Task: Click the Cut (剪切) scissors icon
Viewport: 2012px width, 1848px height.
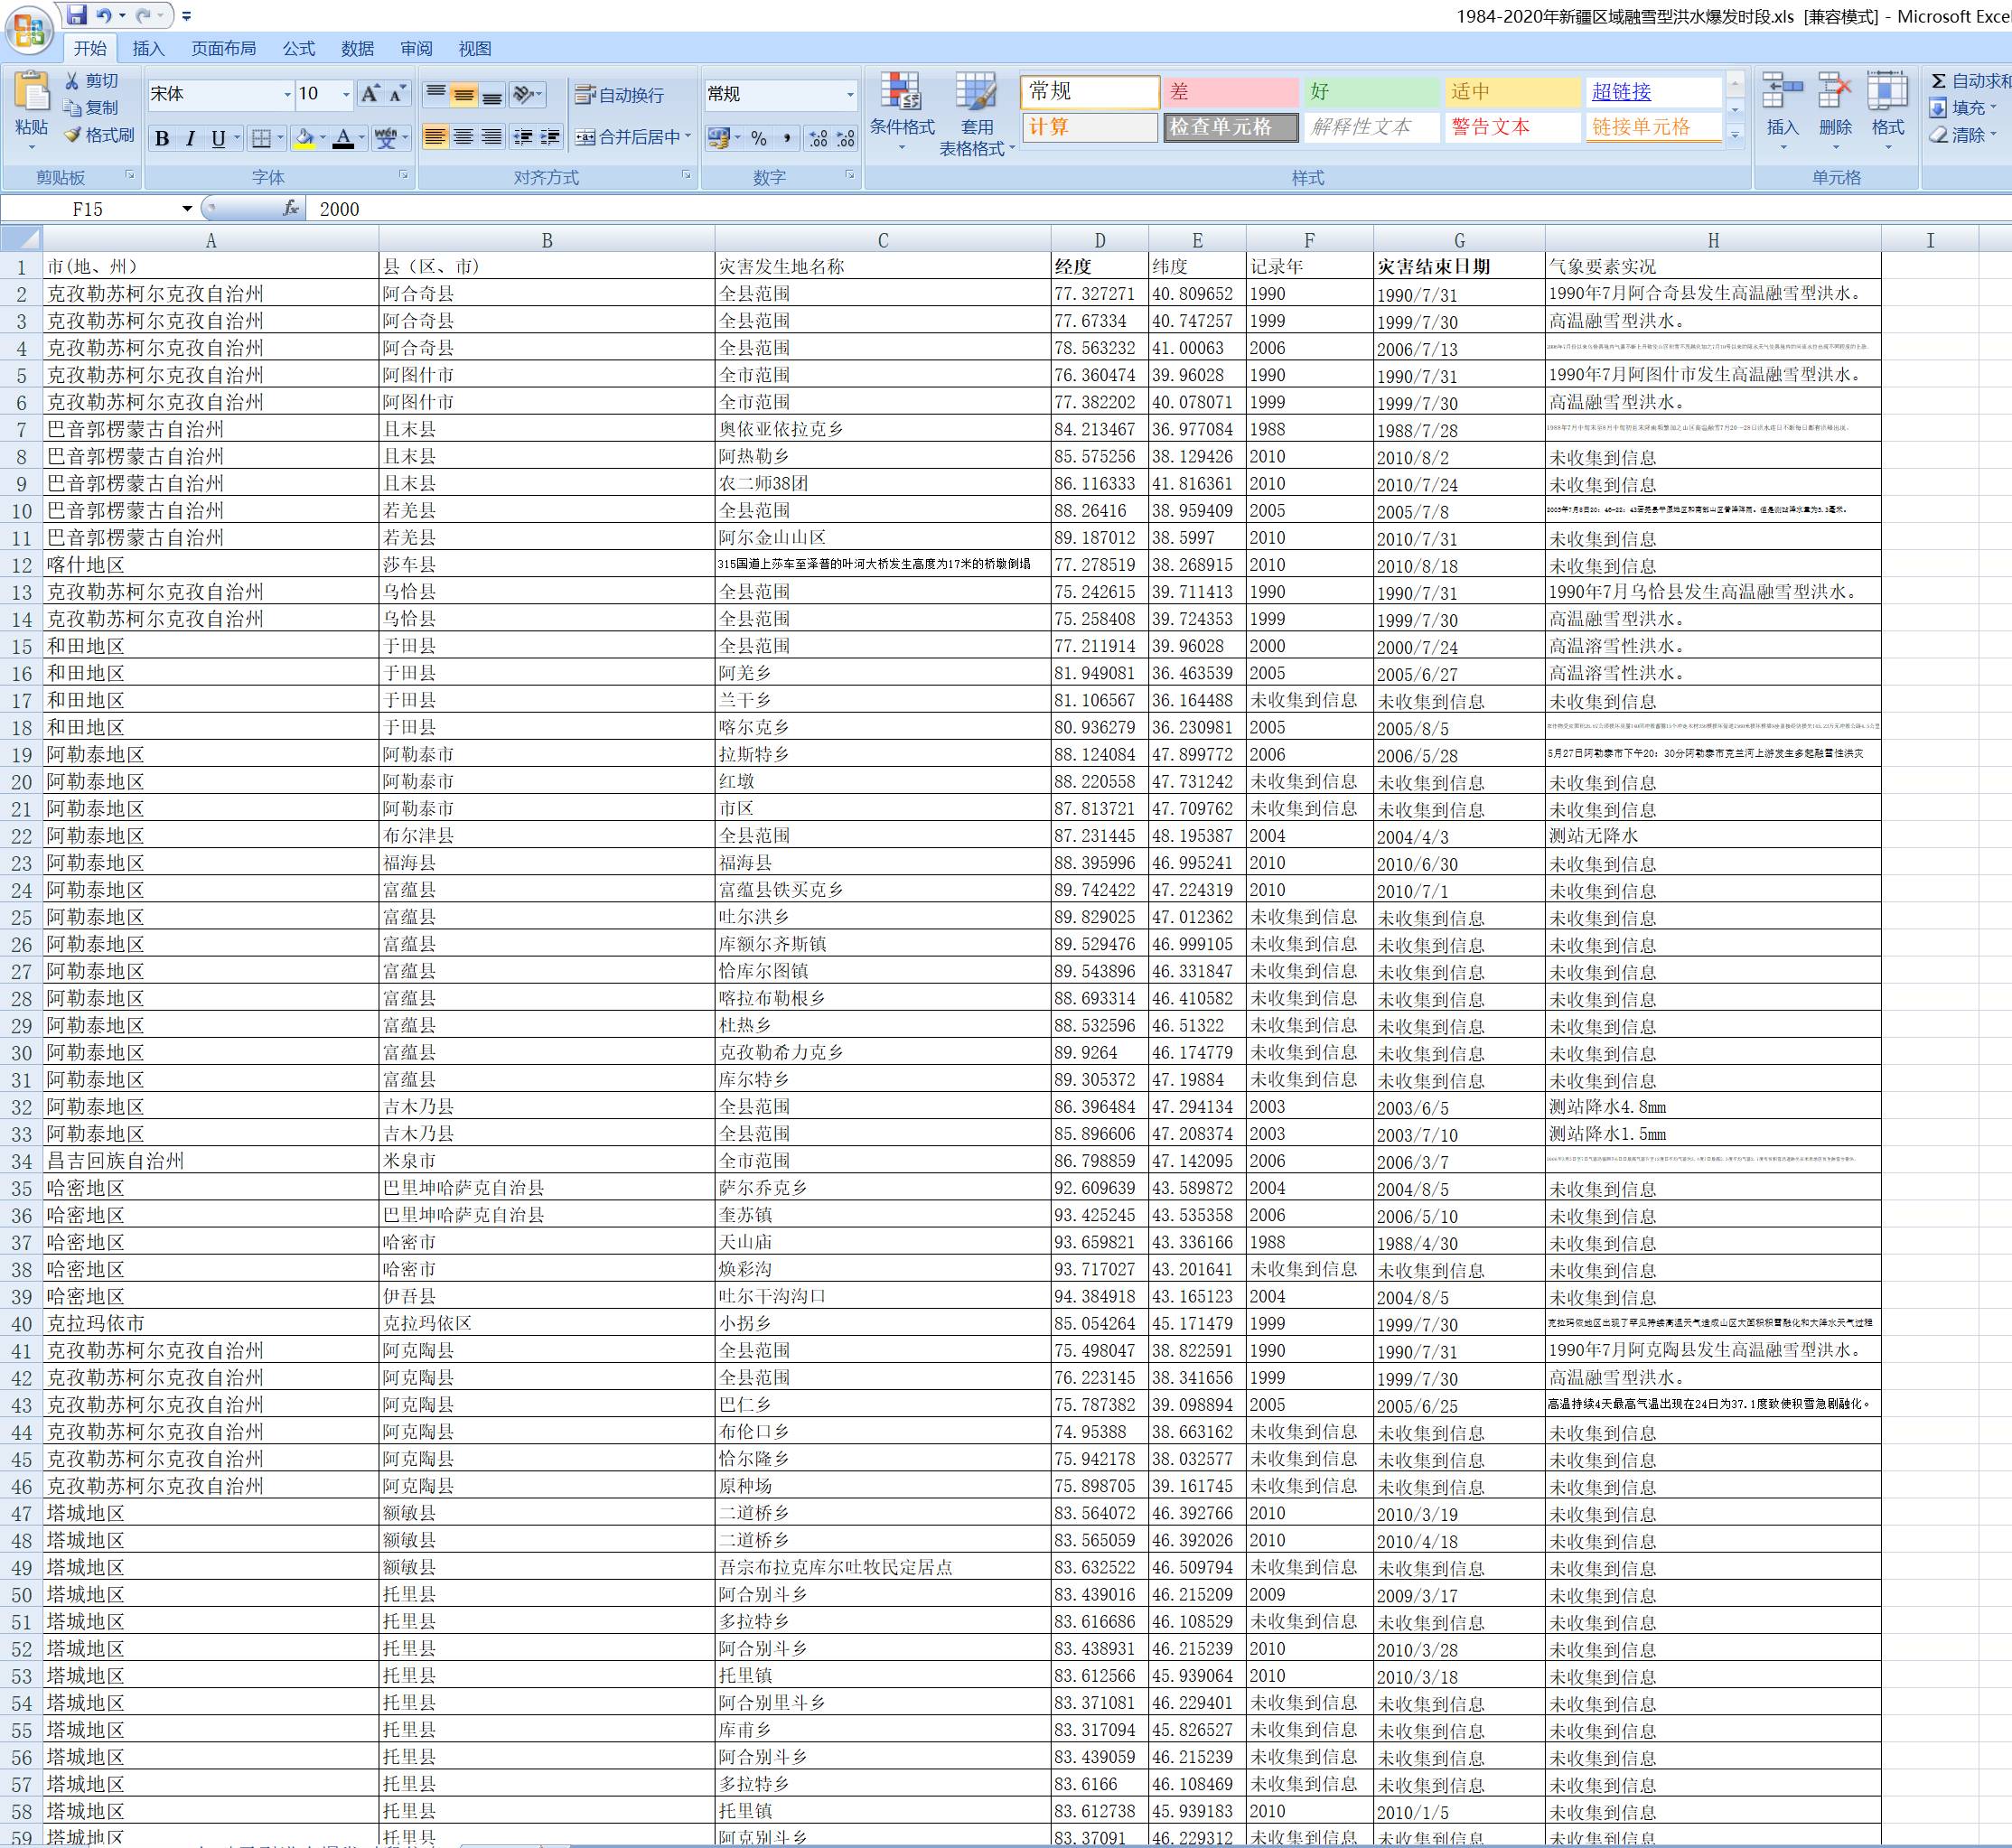Action: pyautogui.click(x=73, y=81)
